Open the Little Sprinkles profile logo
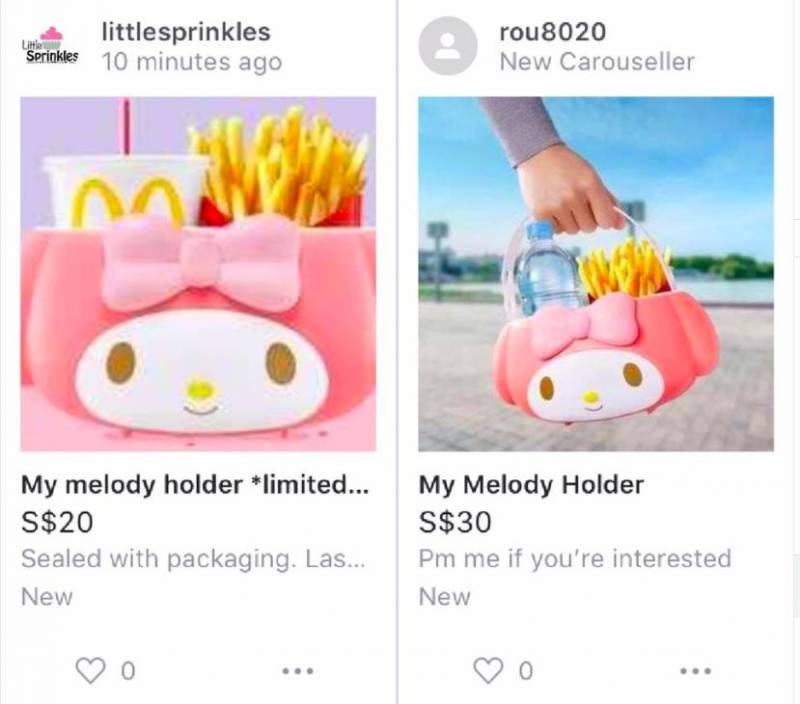Viewport: 800px width, 704px height. click(x=50, y=46)
